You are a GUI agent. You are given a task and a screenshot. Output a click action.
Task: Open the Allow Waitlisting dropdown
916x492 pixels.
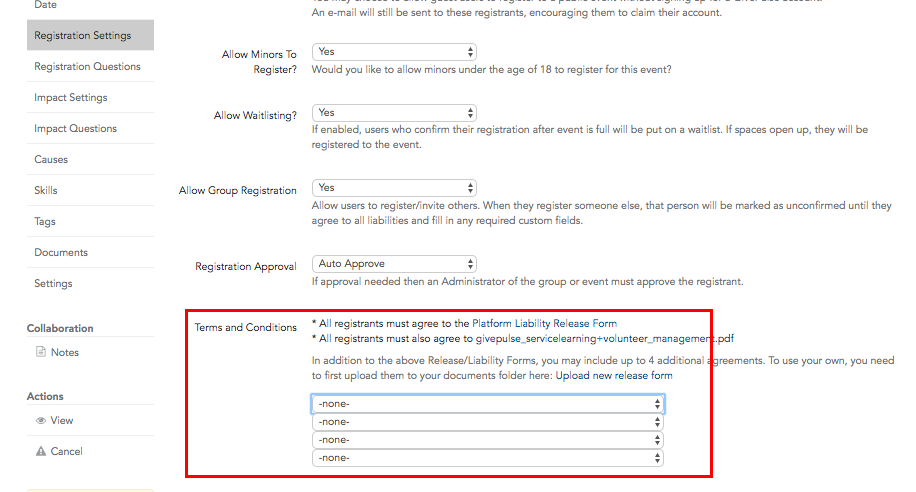(x=394, y=113)
